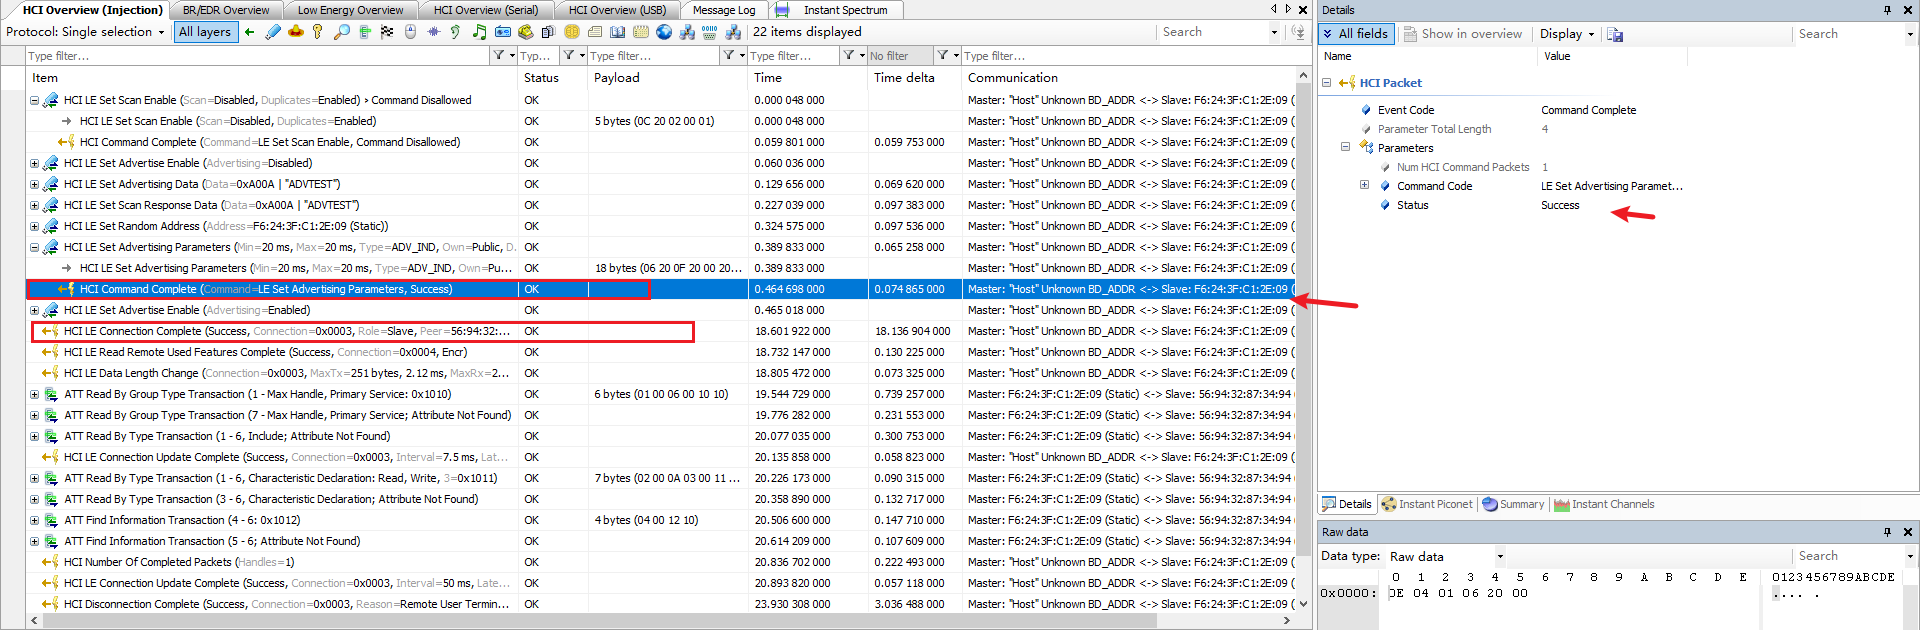Collapse the HCI LE Set Scan Enable row

pos(34,100)
